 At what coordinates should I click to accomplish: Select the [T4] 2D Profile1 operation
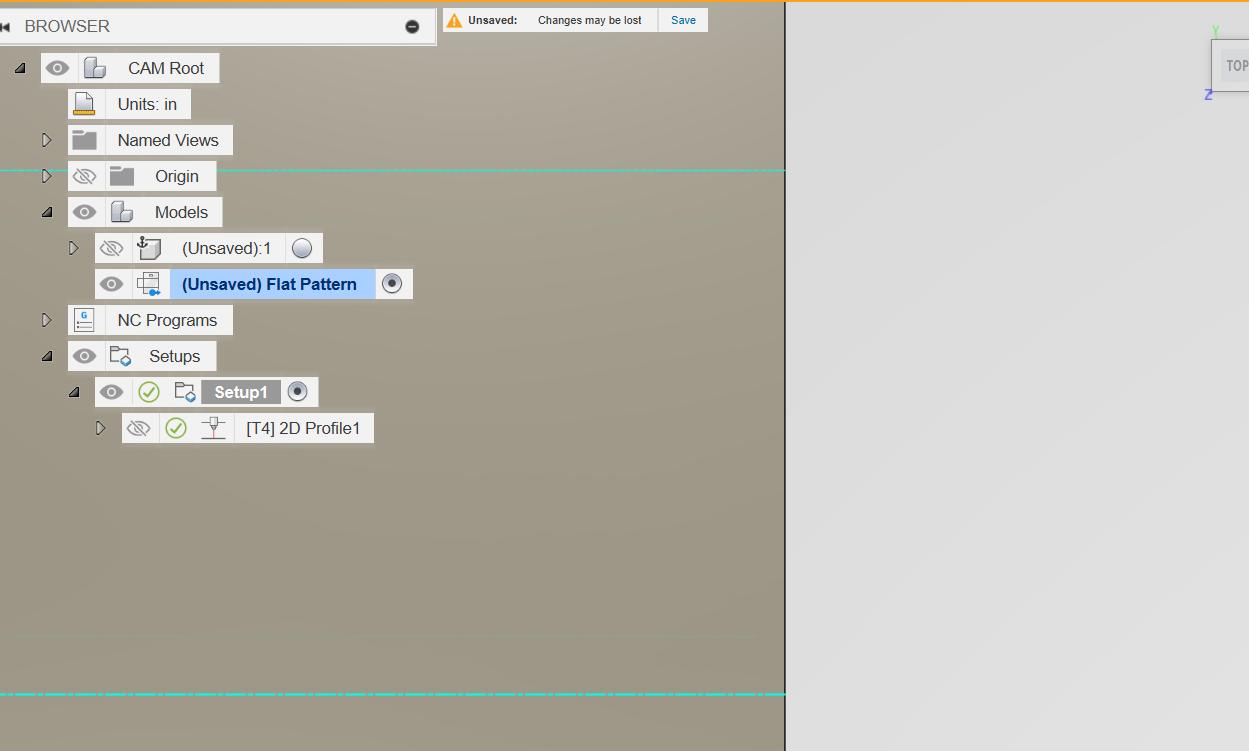coord(302,428)
